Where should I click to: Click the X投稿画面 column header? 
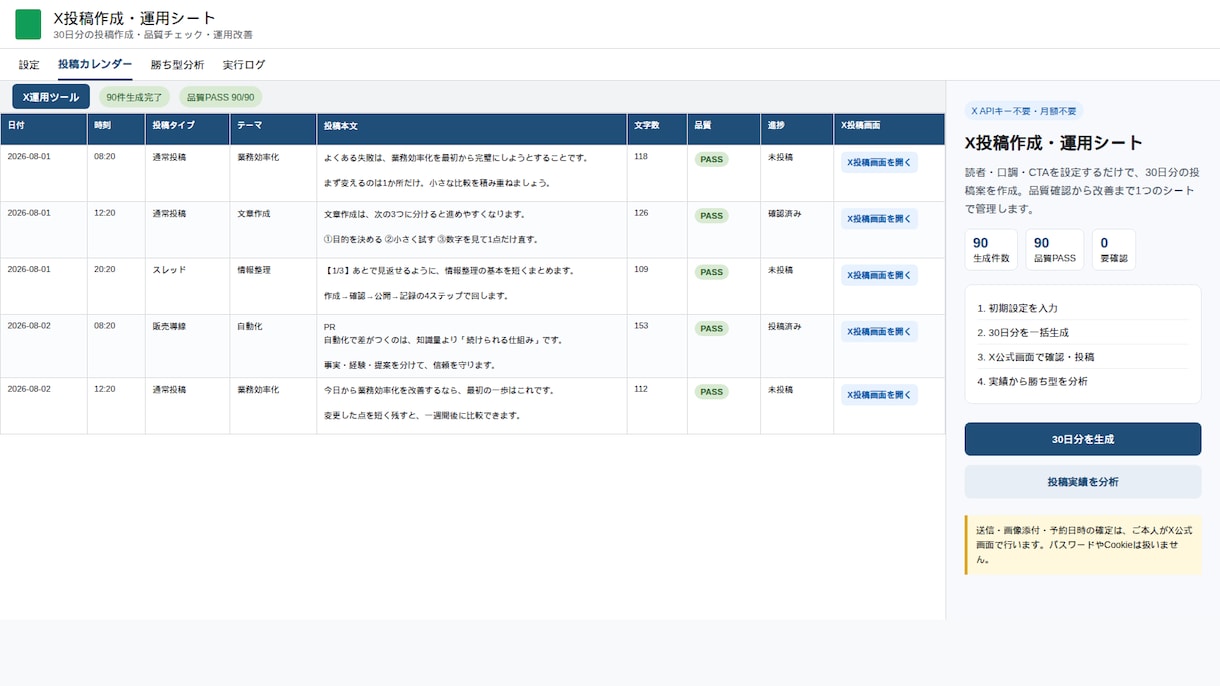(x=889, y=129)
